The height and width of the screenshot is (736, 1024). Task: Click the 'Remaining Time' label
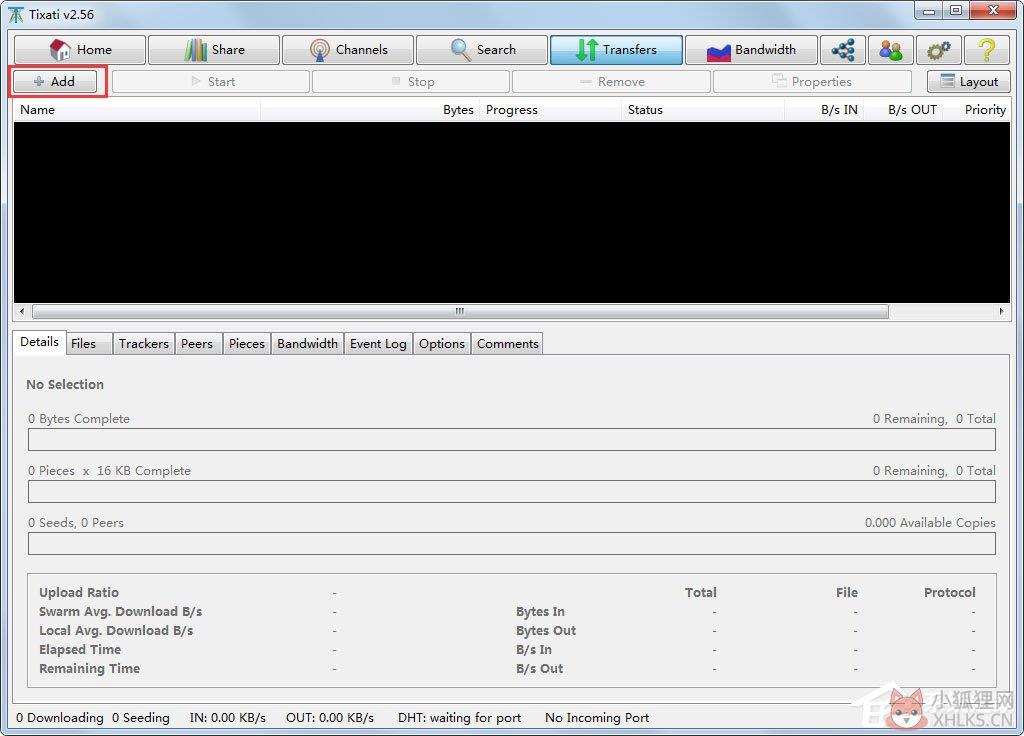pos(89,668)
